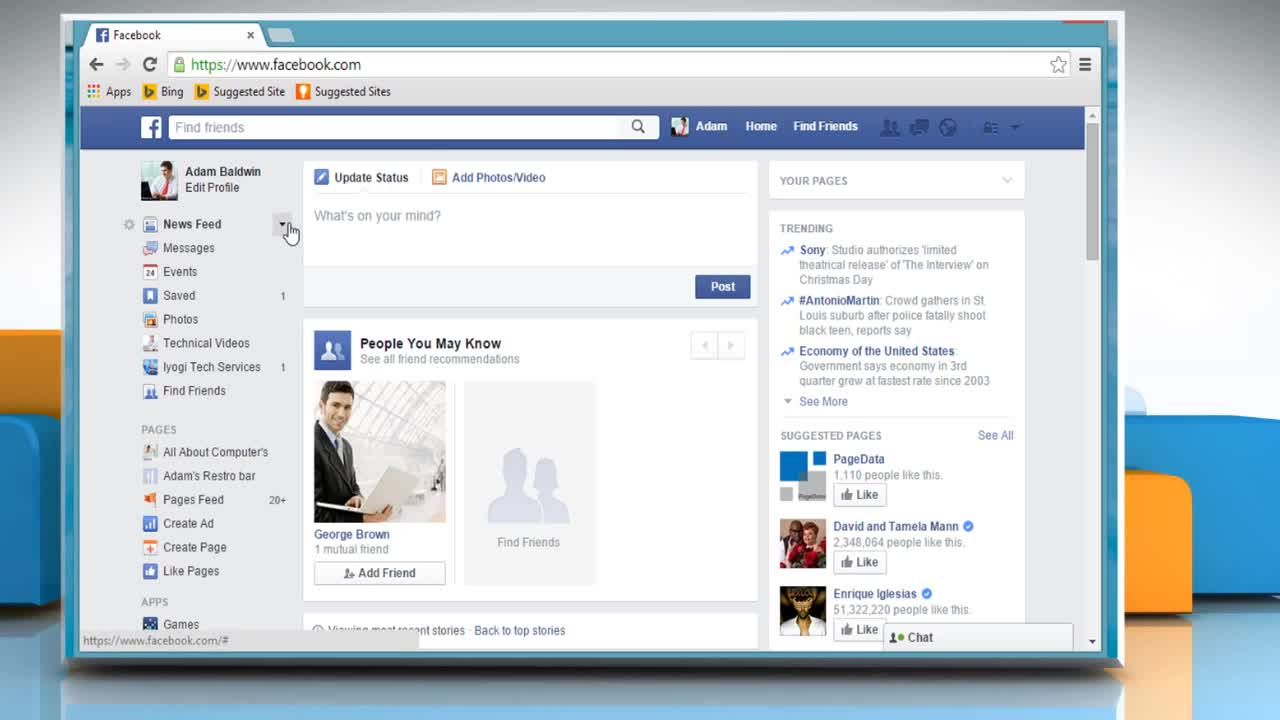The height and width of the screenshot is (720, 1280).
Task: Click Home in top bar
Action: tap(761, 127)
